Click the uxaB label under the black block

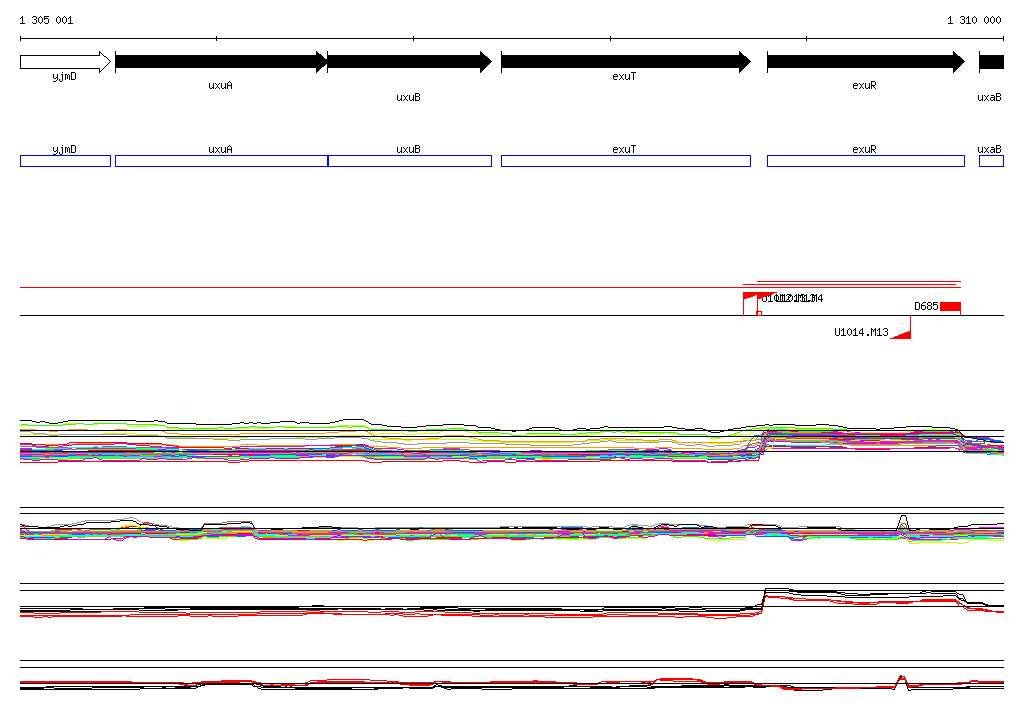click(x=989, y=97)
